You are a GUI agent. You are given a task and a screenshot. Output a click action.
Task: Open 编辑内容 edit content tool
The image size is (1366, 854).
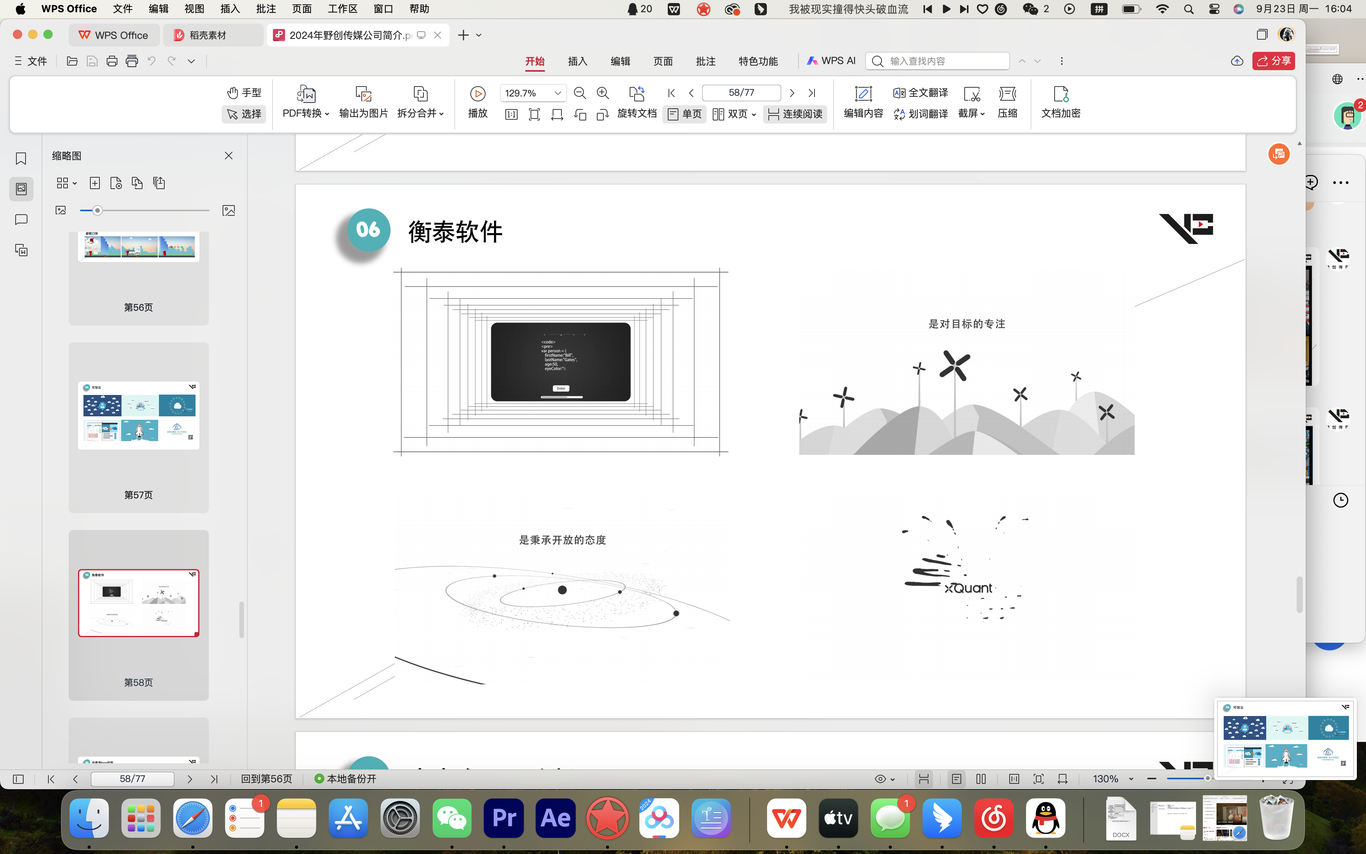863,103
